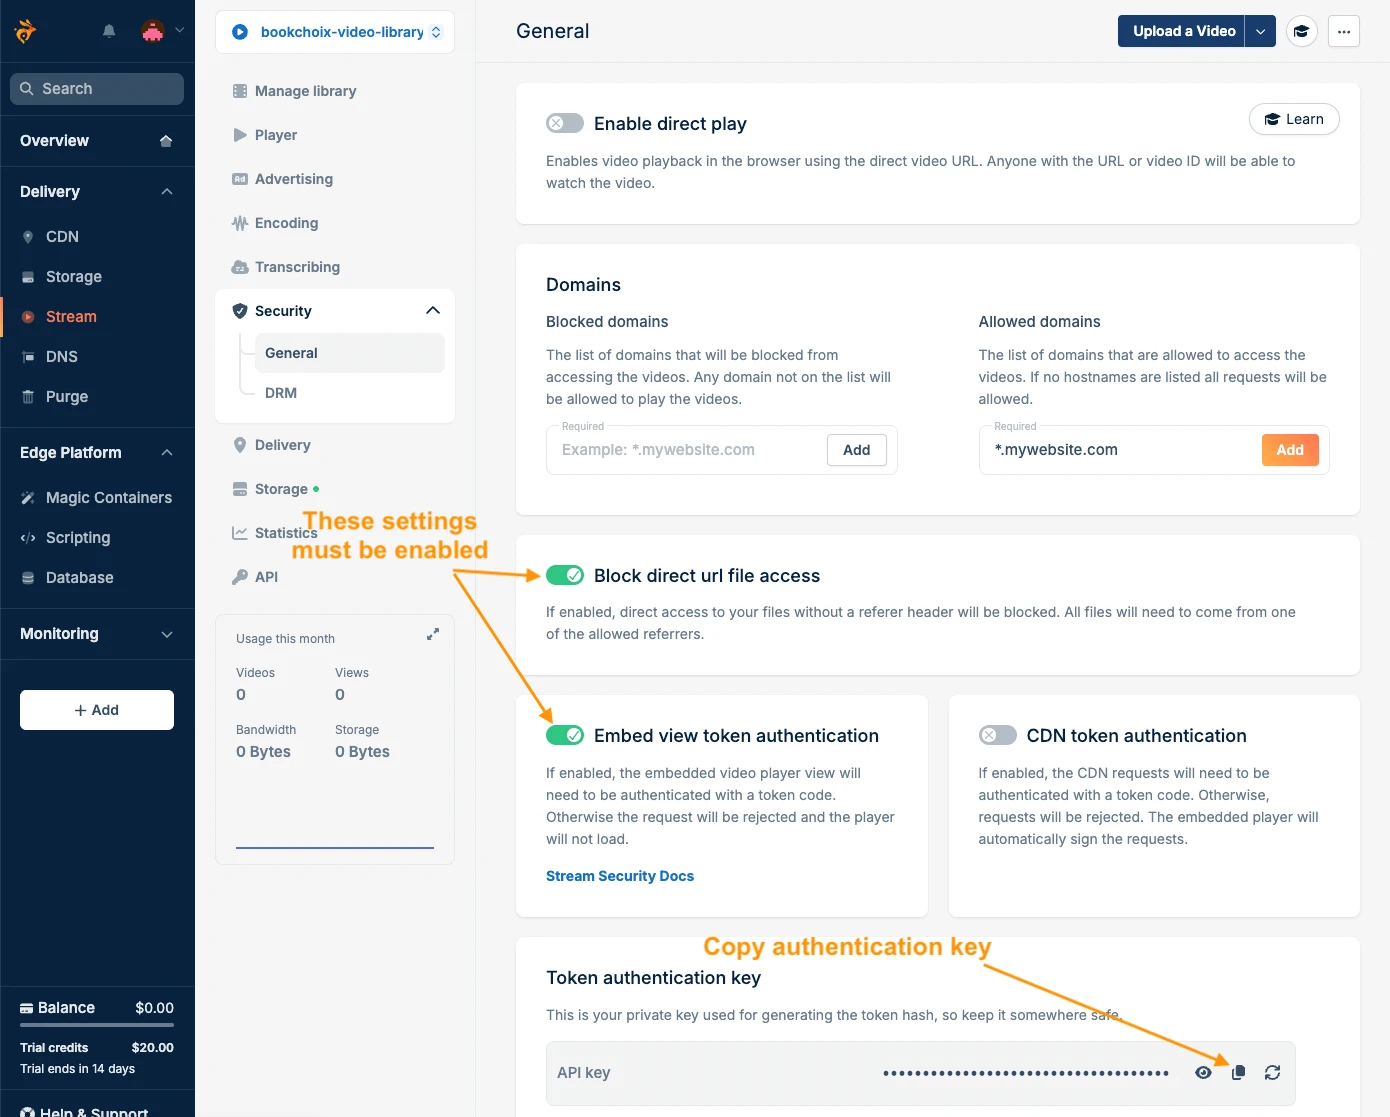Open Magic Containers under Edge Platform
1390x1117 pixels.
107,497
